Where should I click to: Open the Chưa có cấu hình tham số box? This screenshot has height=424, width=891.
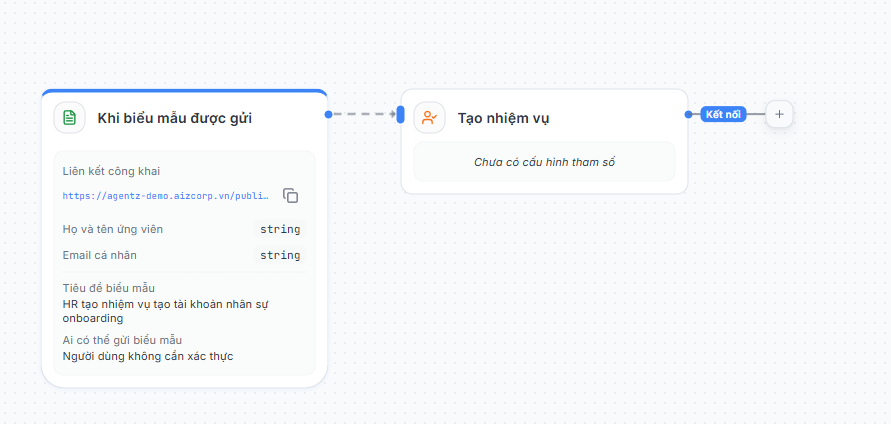coord(544,162)
